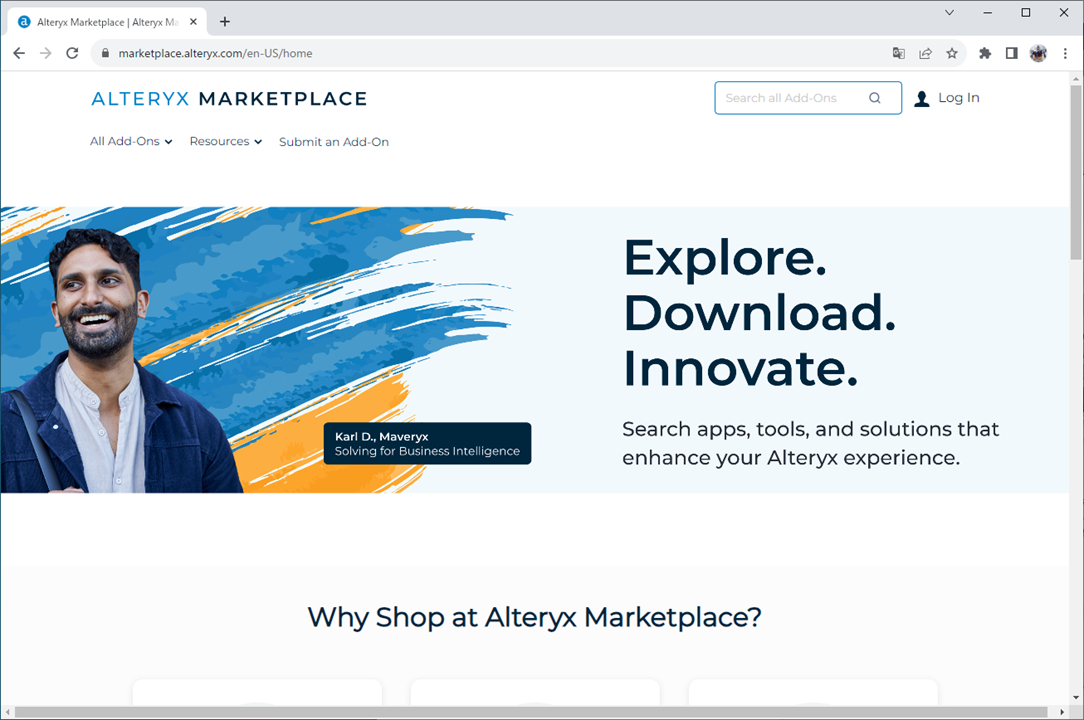
Task: Click the Log In link
Action: pyautogui.click(x=958, y=98)
